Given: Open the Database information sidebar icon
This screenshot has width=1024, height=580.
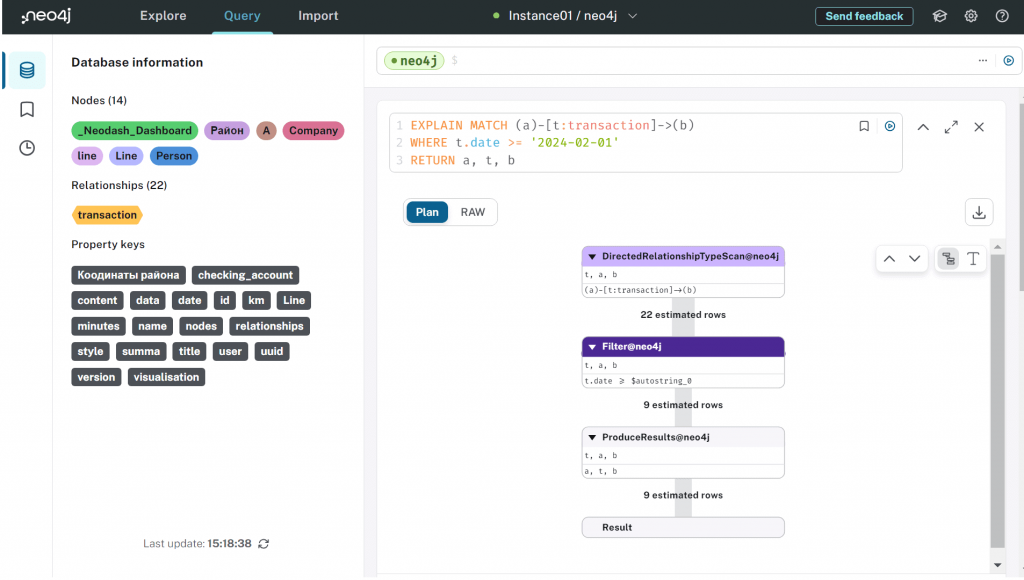Looking at the screenshot, I should coord(27,70).
